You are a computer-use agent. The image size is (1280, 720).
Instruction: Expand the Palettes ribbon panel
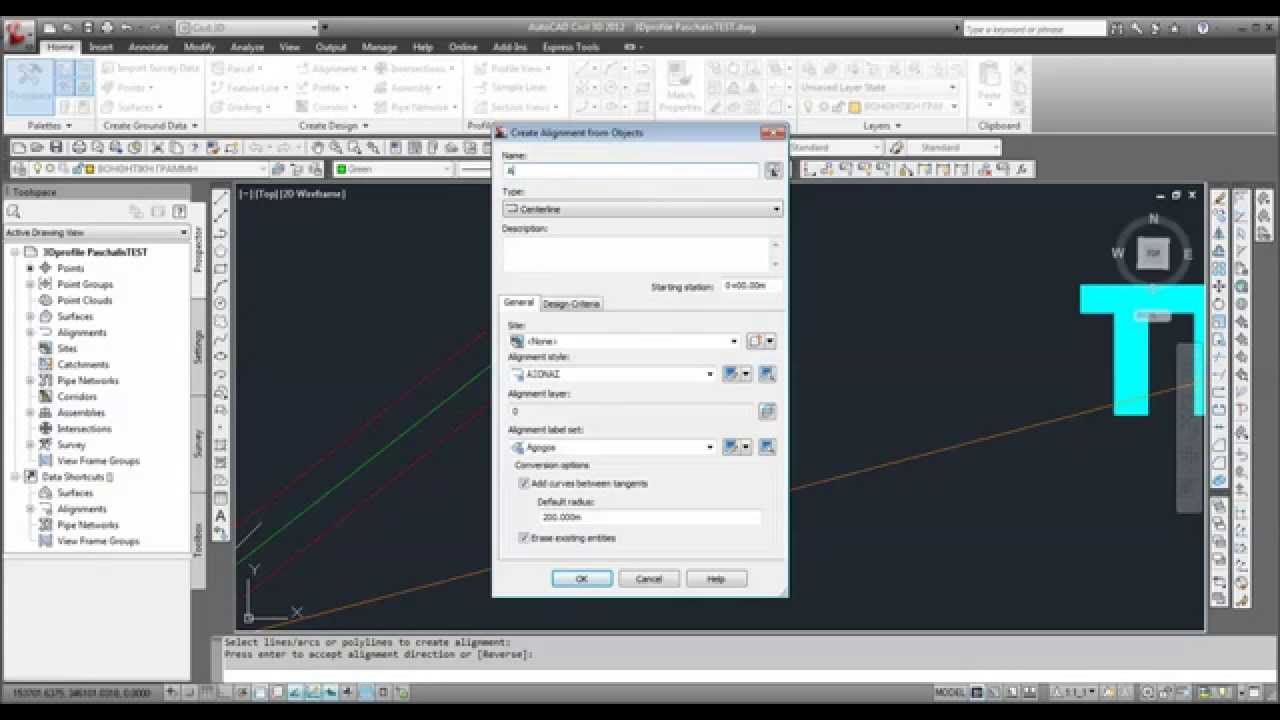pyautogui.click(x=50, y=126)
